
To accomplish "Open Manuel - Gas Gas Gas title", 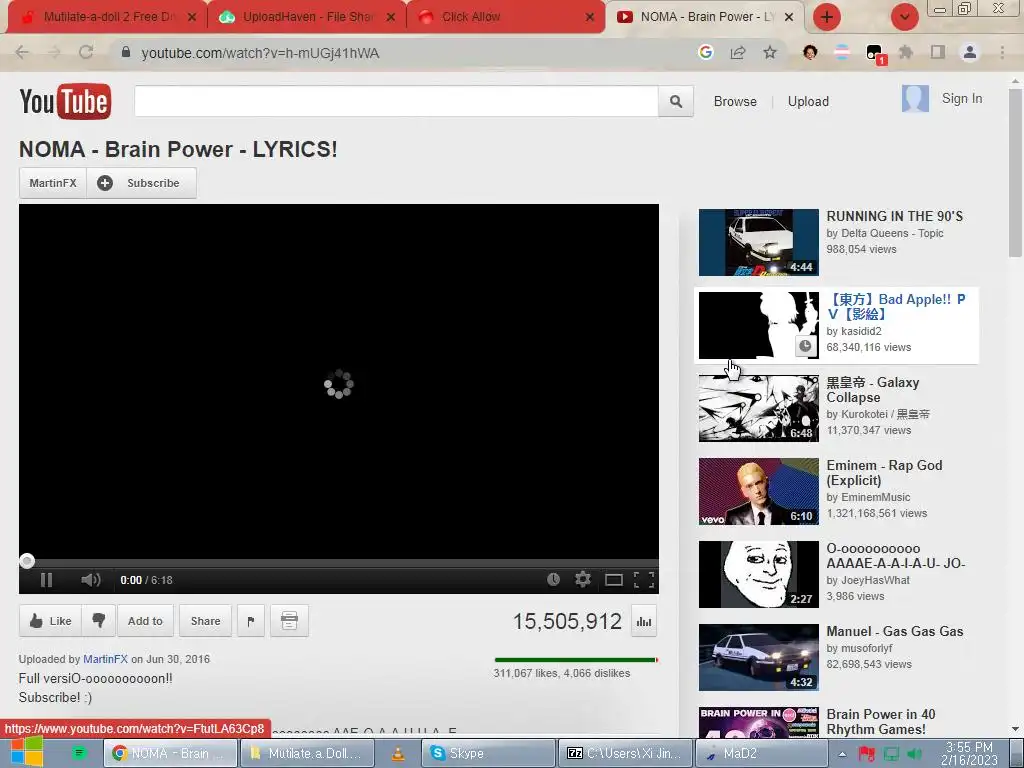I will (895, 632).
